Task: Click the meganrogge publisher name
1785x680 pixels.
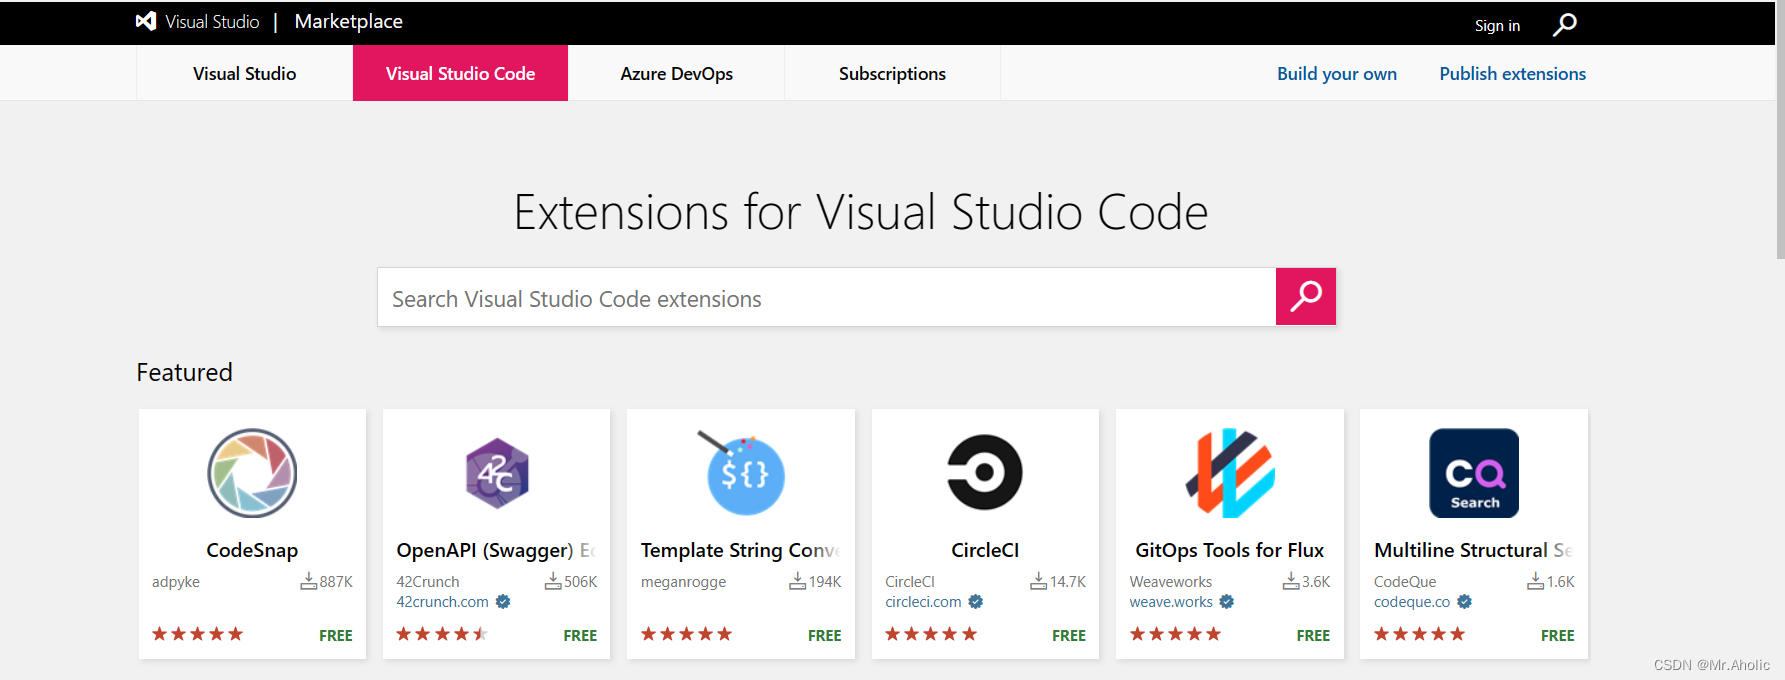Action: click(683, 582)
